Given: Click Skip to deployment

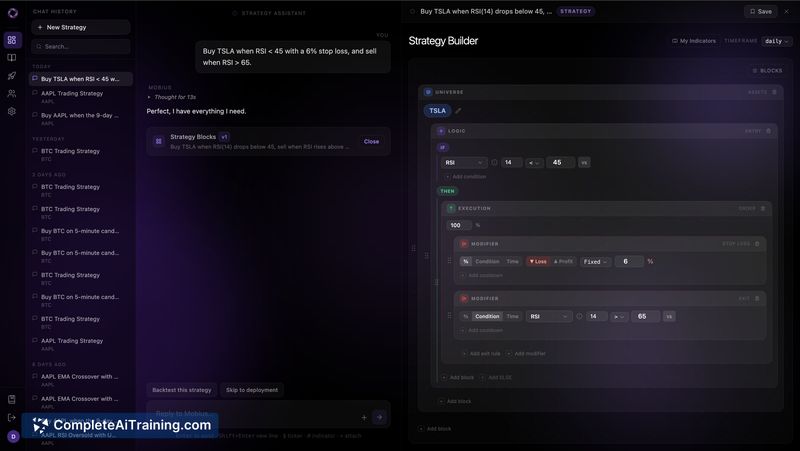Looking at the screenshot, I should coord(252,390).
